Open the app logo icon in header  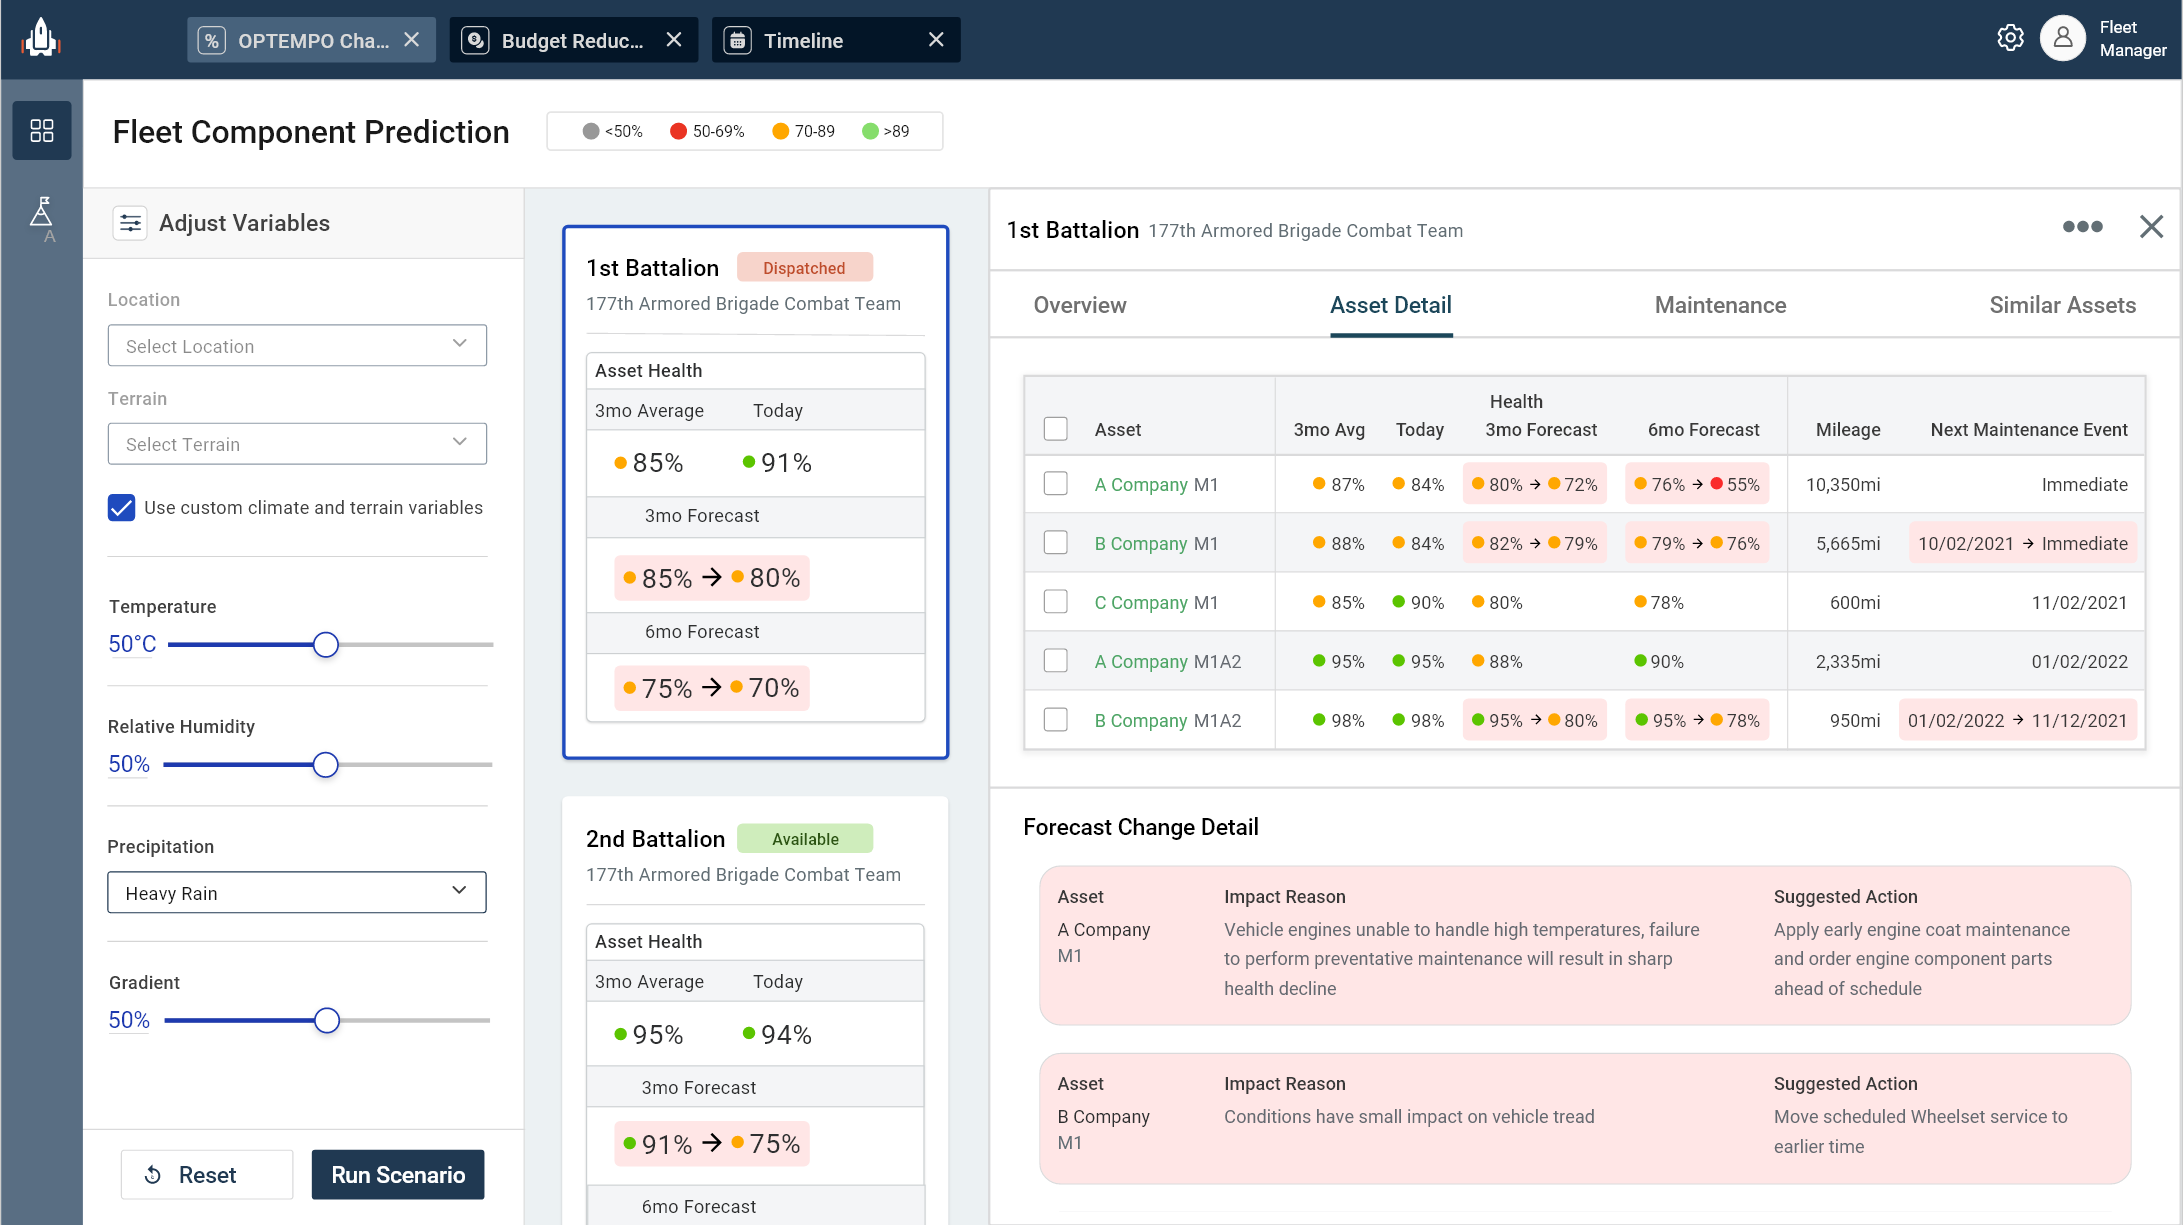(40, 38)
